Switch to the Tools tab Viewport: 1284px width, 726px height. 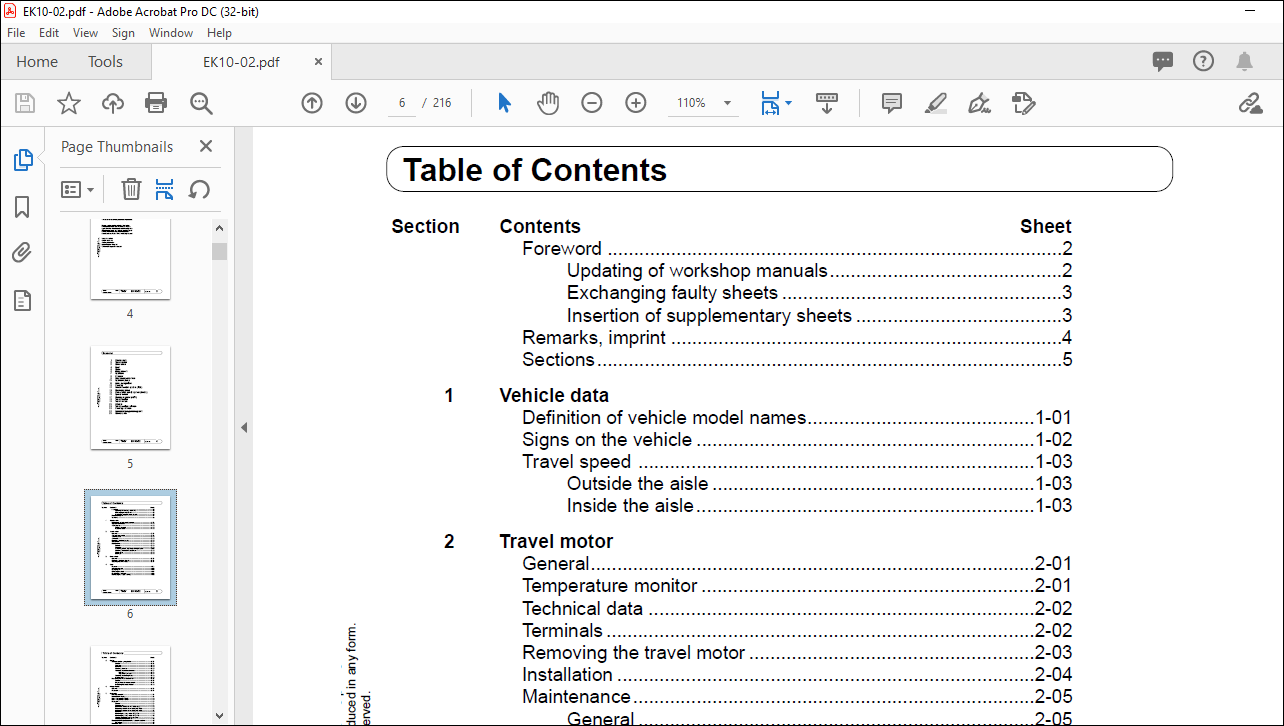tap(105, 62)
